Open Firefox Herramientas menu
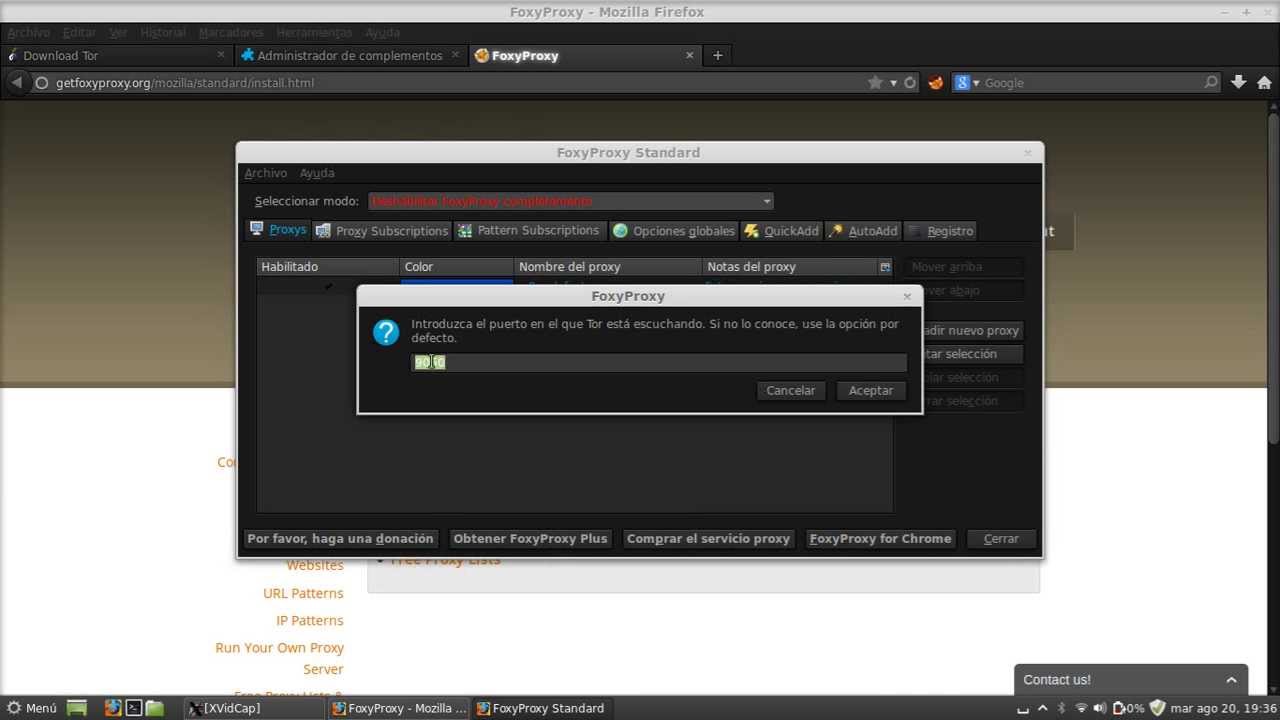The width and height of the screenshot is (1280, 720). (x=315, y=32)
